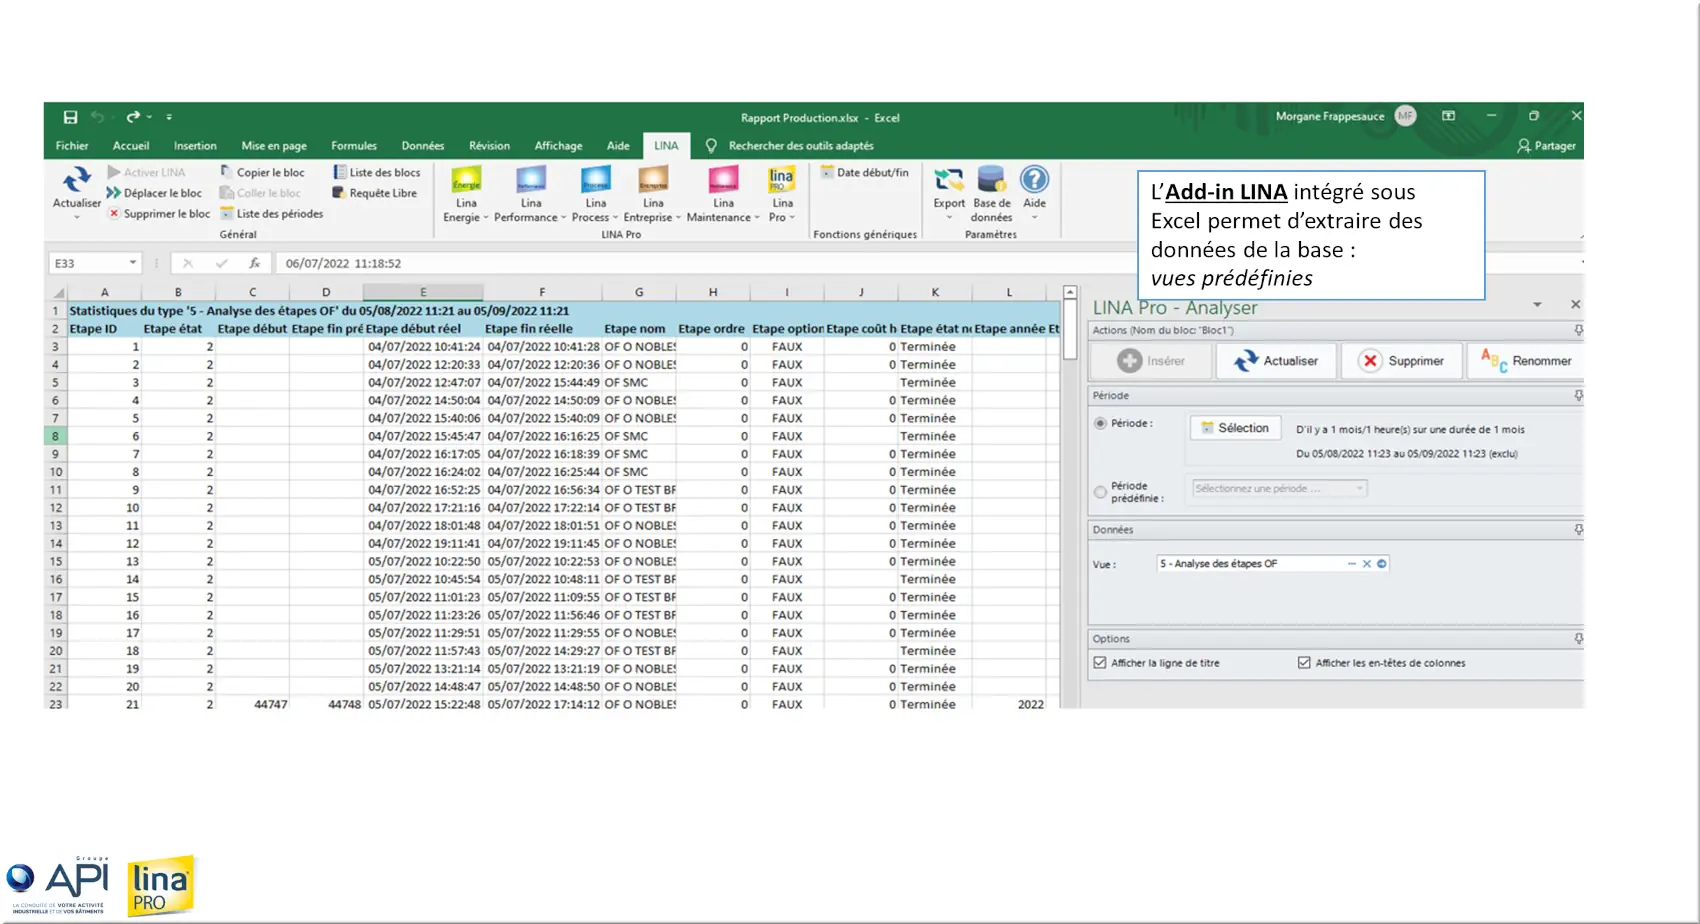Viewport: 1700px width, 924px height.
Task: Click Coller le bloc
Action: [260, 193]
